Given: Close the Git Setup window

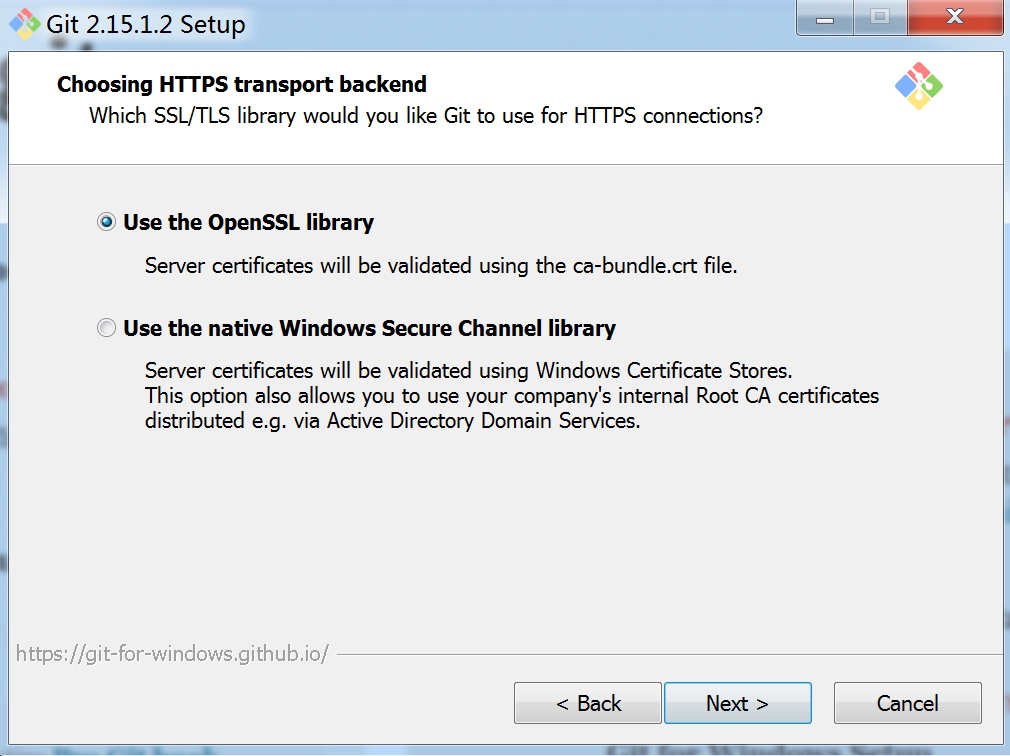Looking at the screenshot, I should point(955,17).
